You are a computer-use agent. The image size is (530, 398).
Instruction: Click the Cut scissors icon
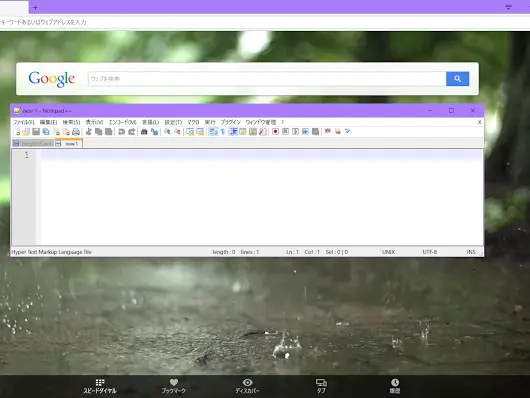tap(89, 132)
